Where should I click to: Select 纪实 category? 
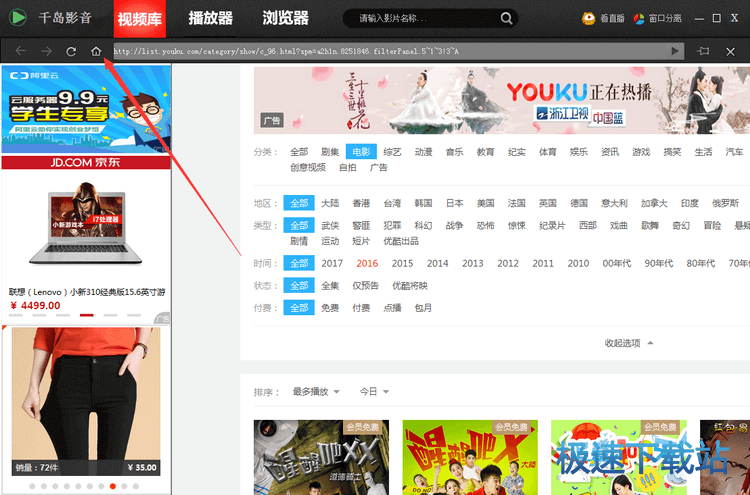pyautogui.click(x=517, y=152)
